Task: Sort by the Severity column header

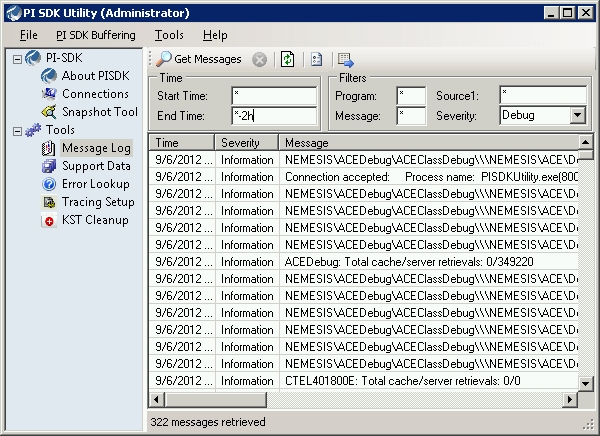Action: pos(245,143)
